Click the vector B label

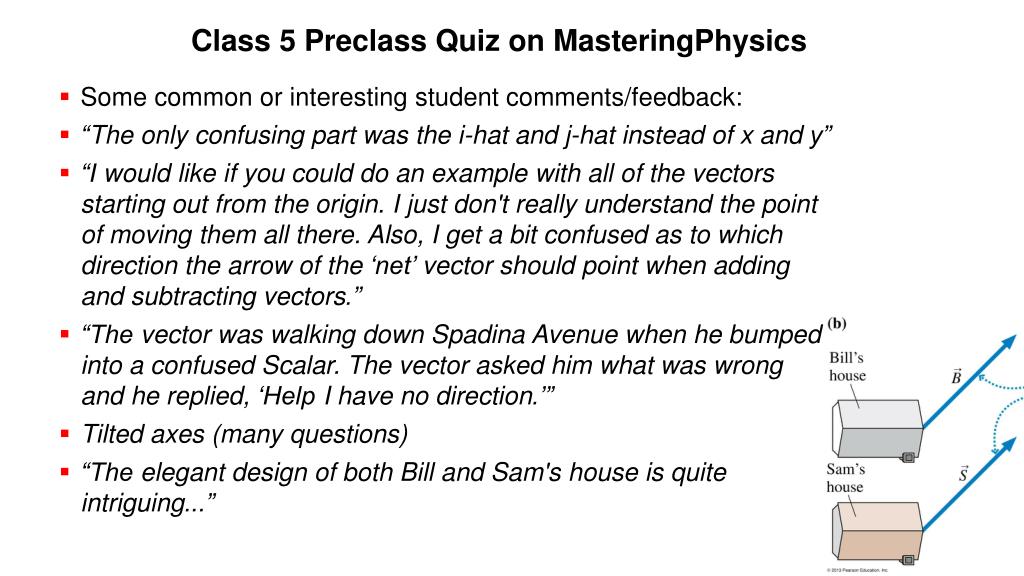click(956, 377)
